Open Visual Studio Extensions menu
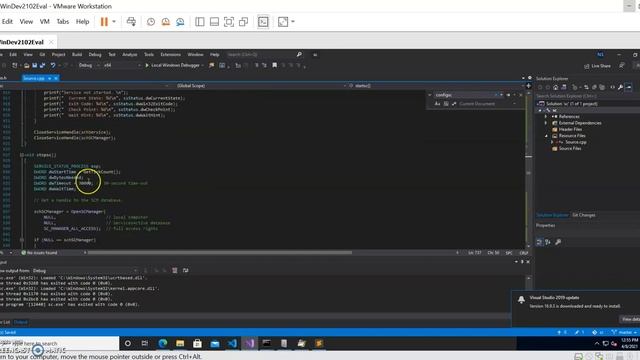Screen dimensions: 640x360 (x=171, y=54)
